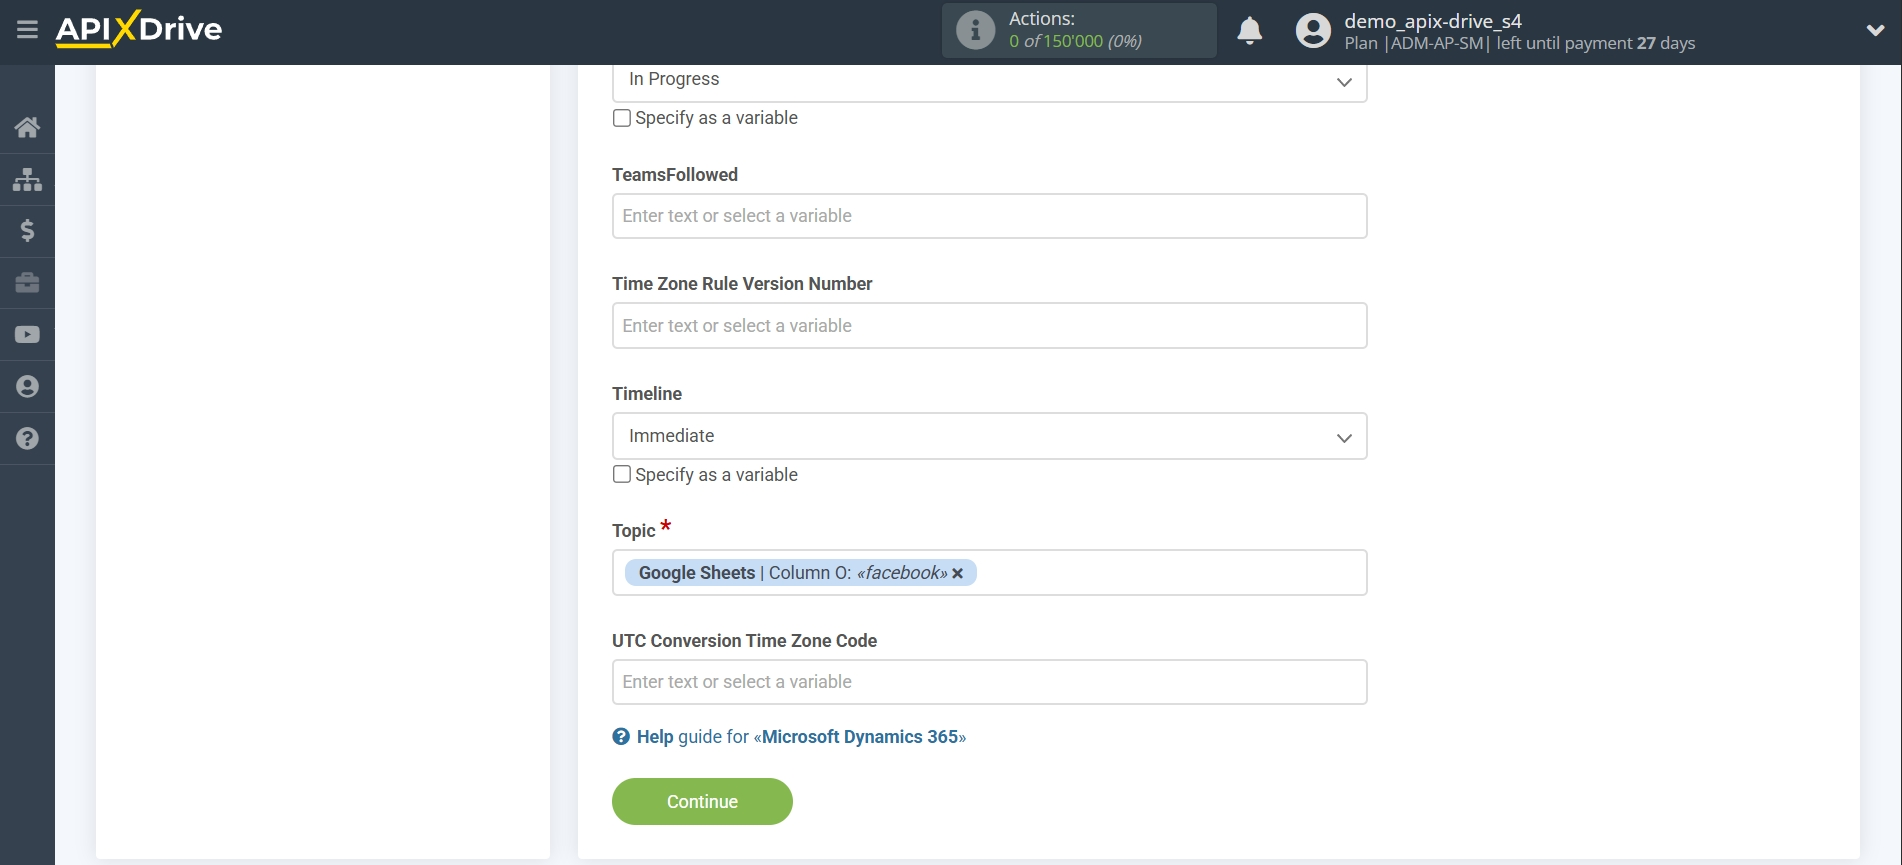Click the briefcase services sidebar icon
The height and width of the screenshot is (865, 1902).
pos(27,283)
